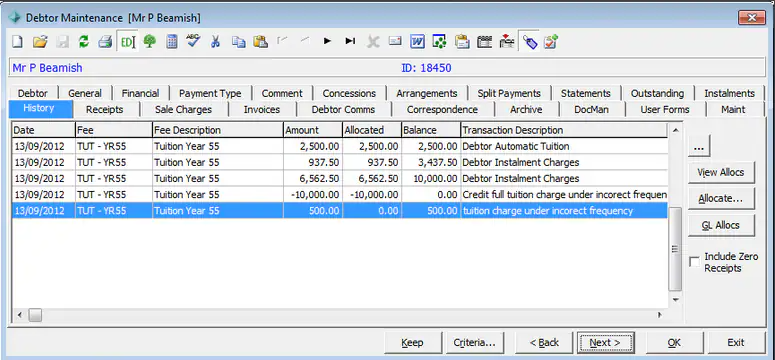
Task: Sort by the Amount column header
Action: [x=313, y=130]
